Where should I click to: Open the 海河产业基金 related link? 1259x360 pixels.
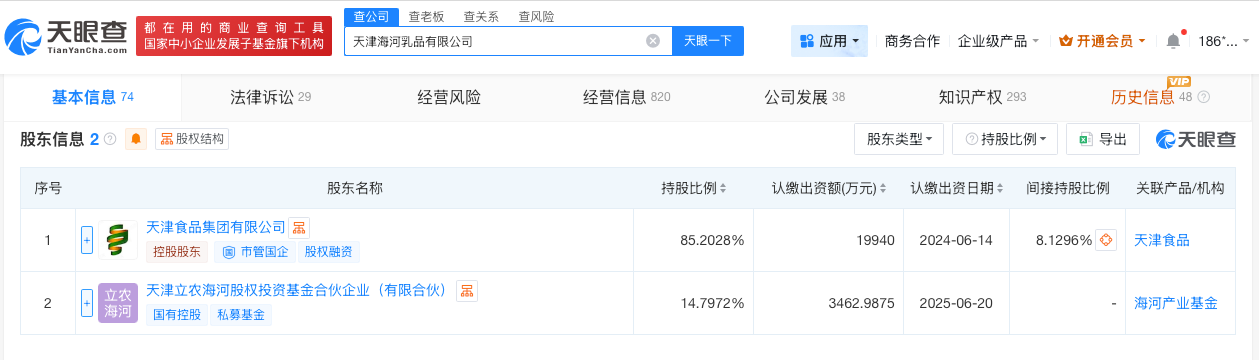coord(1176,302)
